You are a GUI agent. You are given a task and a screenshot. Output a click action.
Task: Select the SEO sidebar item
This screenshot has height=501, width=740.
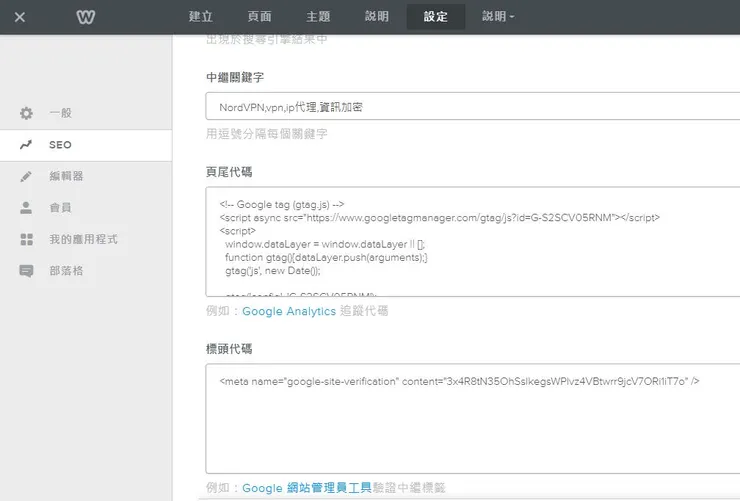(86, 145)
